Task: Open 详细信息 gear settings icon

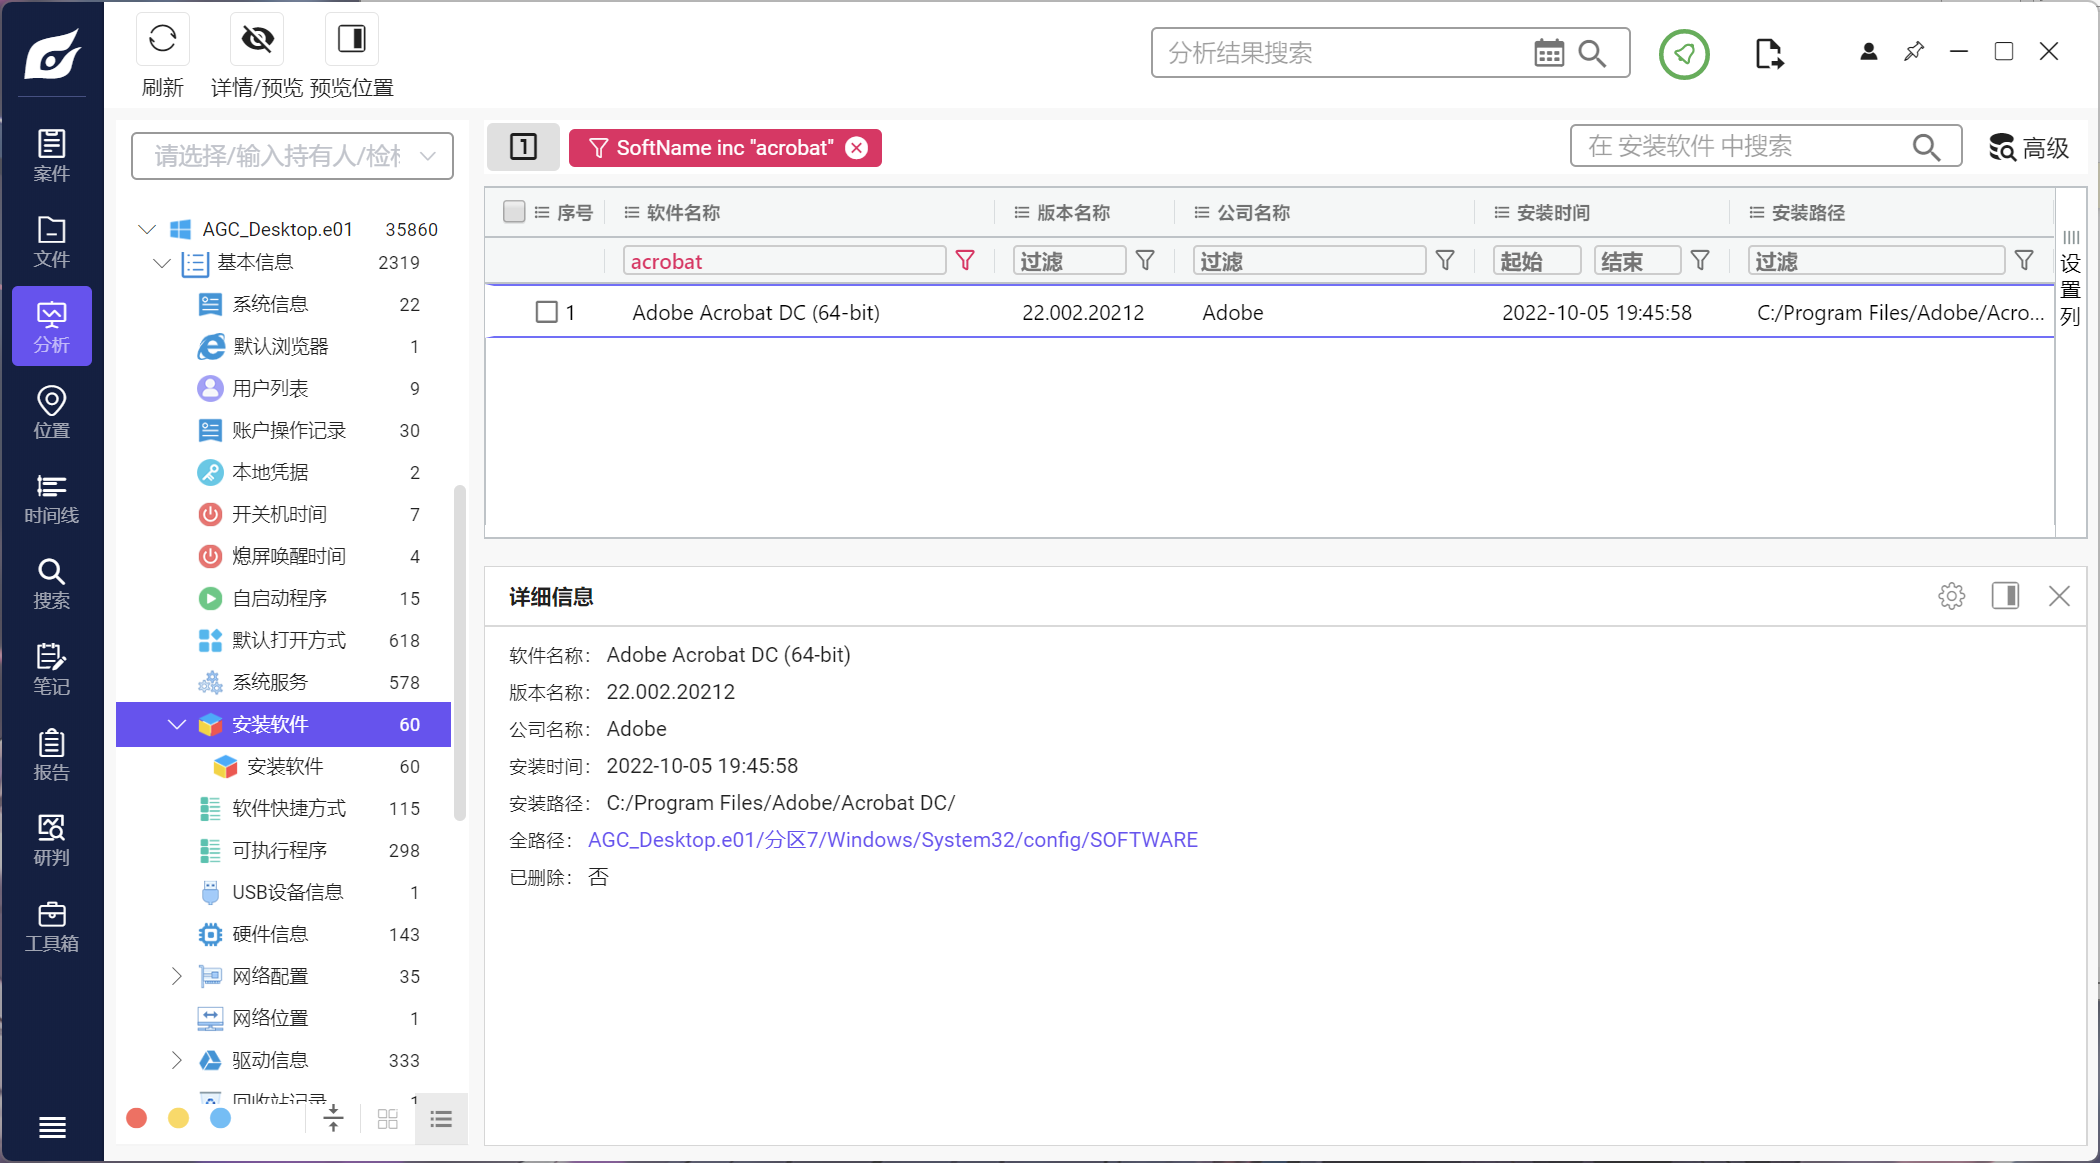Action: tap(1951, 596)
